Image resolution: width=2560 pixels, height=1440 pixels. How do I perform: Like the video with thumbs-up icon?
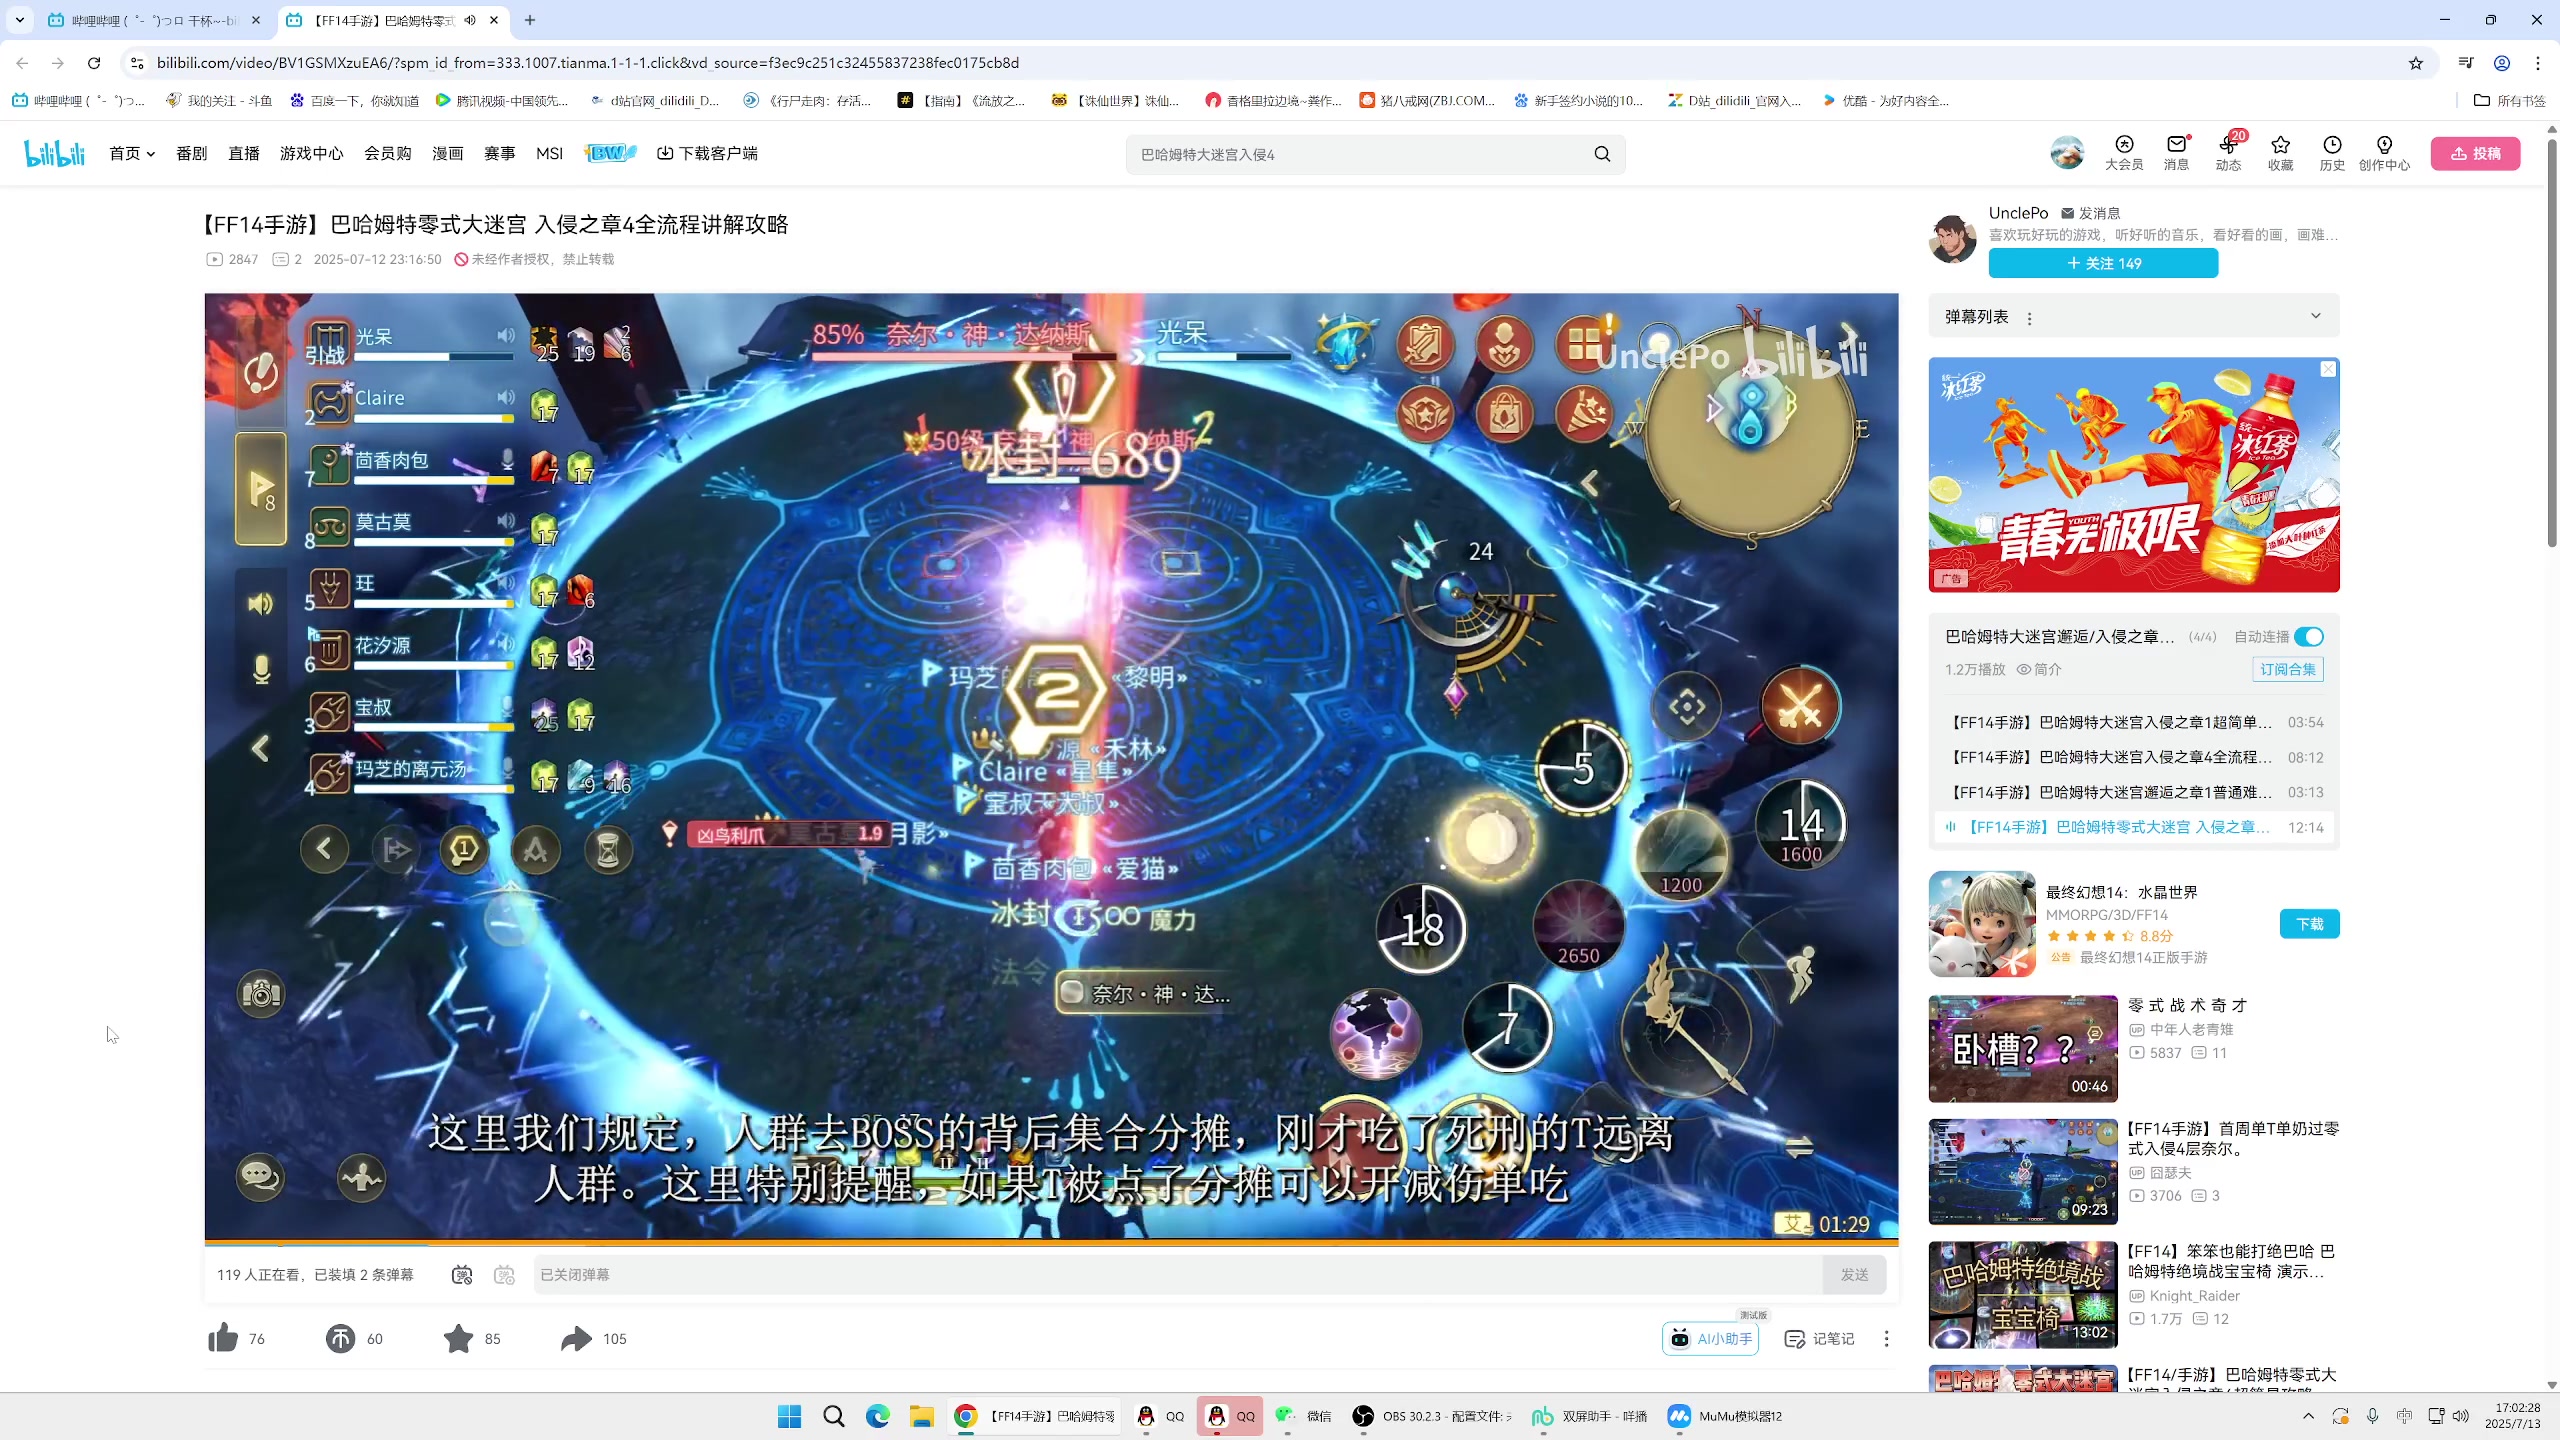(x=223, y=1338)
